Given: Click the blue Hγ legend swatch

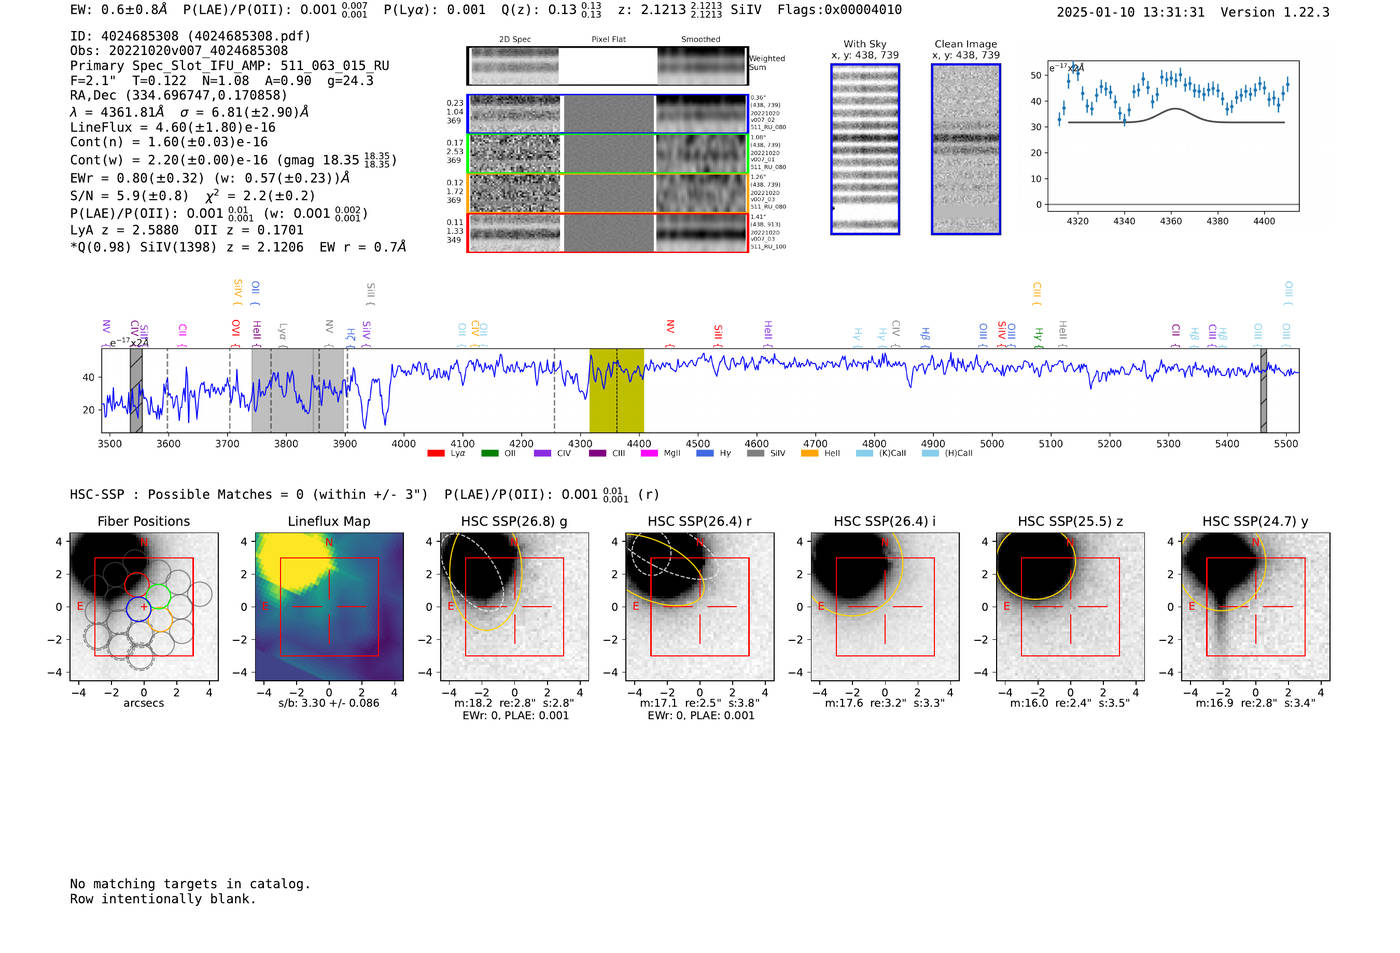Looking at the screenshot, I should (x=704, y=453).
